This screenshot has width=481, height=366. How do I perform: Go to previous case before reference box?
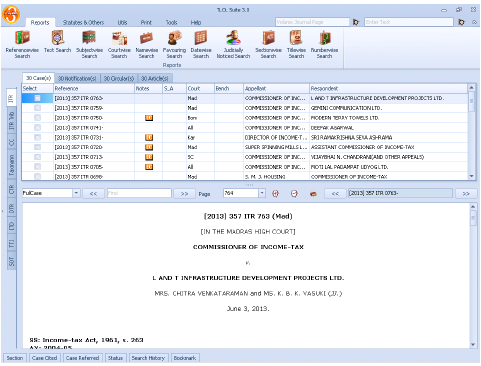(x=335, y=193)
